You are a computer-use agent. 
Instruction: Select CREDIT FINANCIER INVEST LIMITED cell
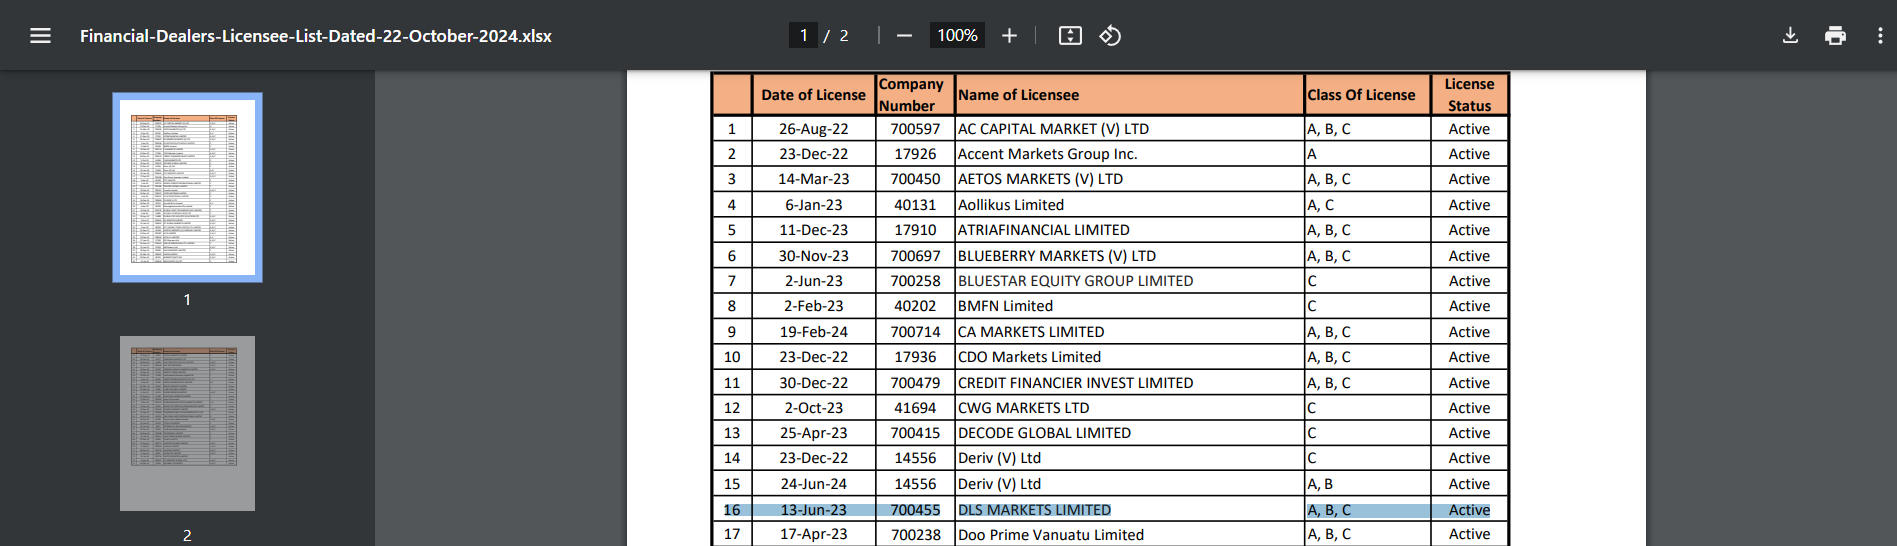click(1129, 383)
